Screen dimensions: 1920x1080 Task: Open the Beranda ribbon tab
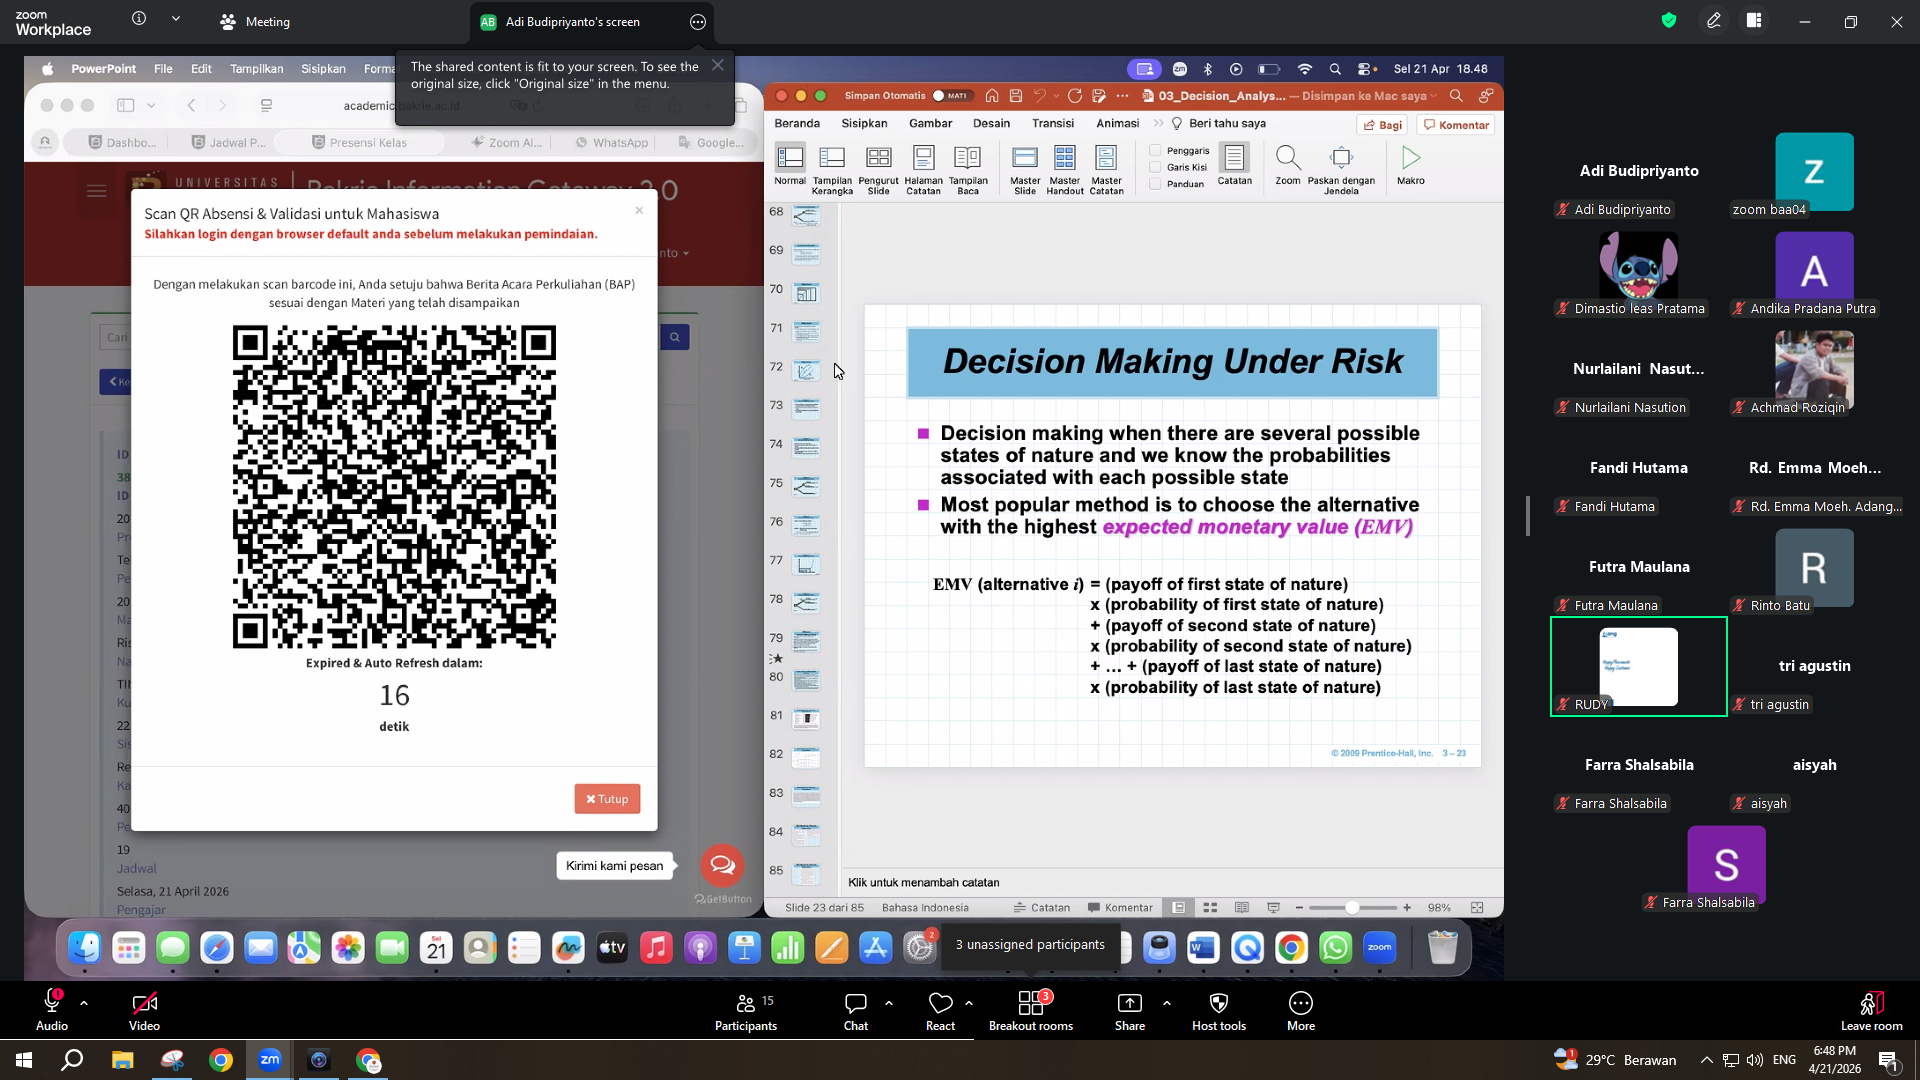797,123
